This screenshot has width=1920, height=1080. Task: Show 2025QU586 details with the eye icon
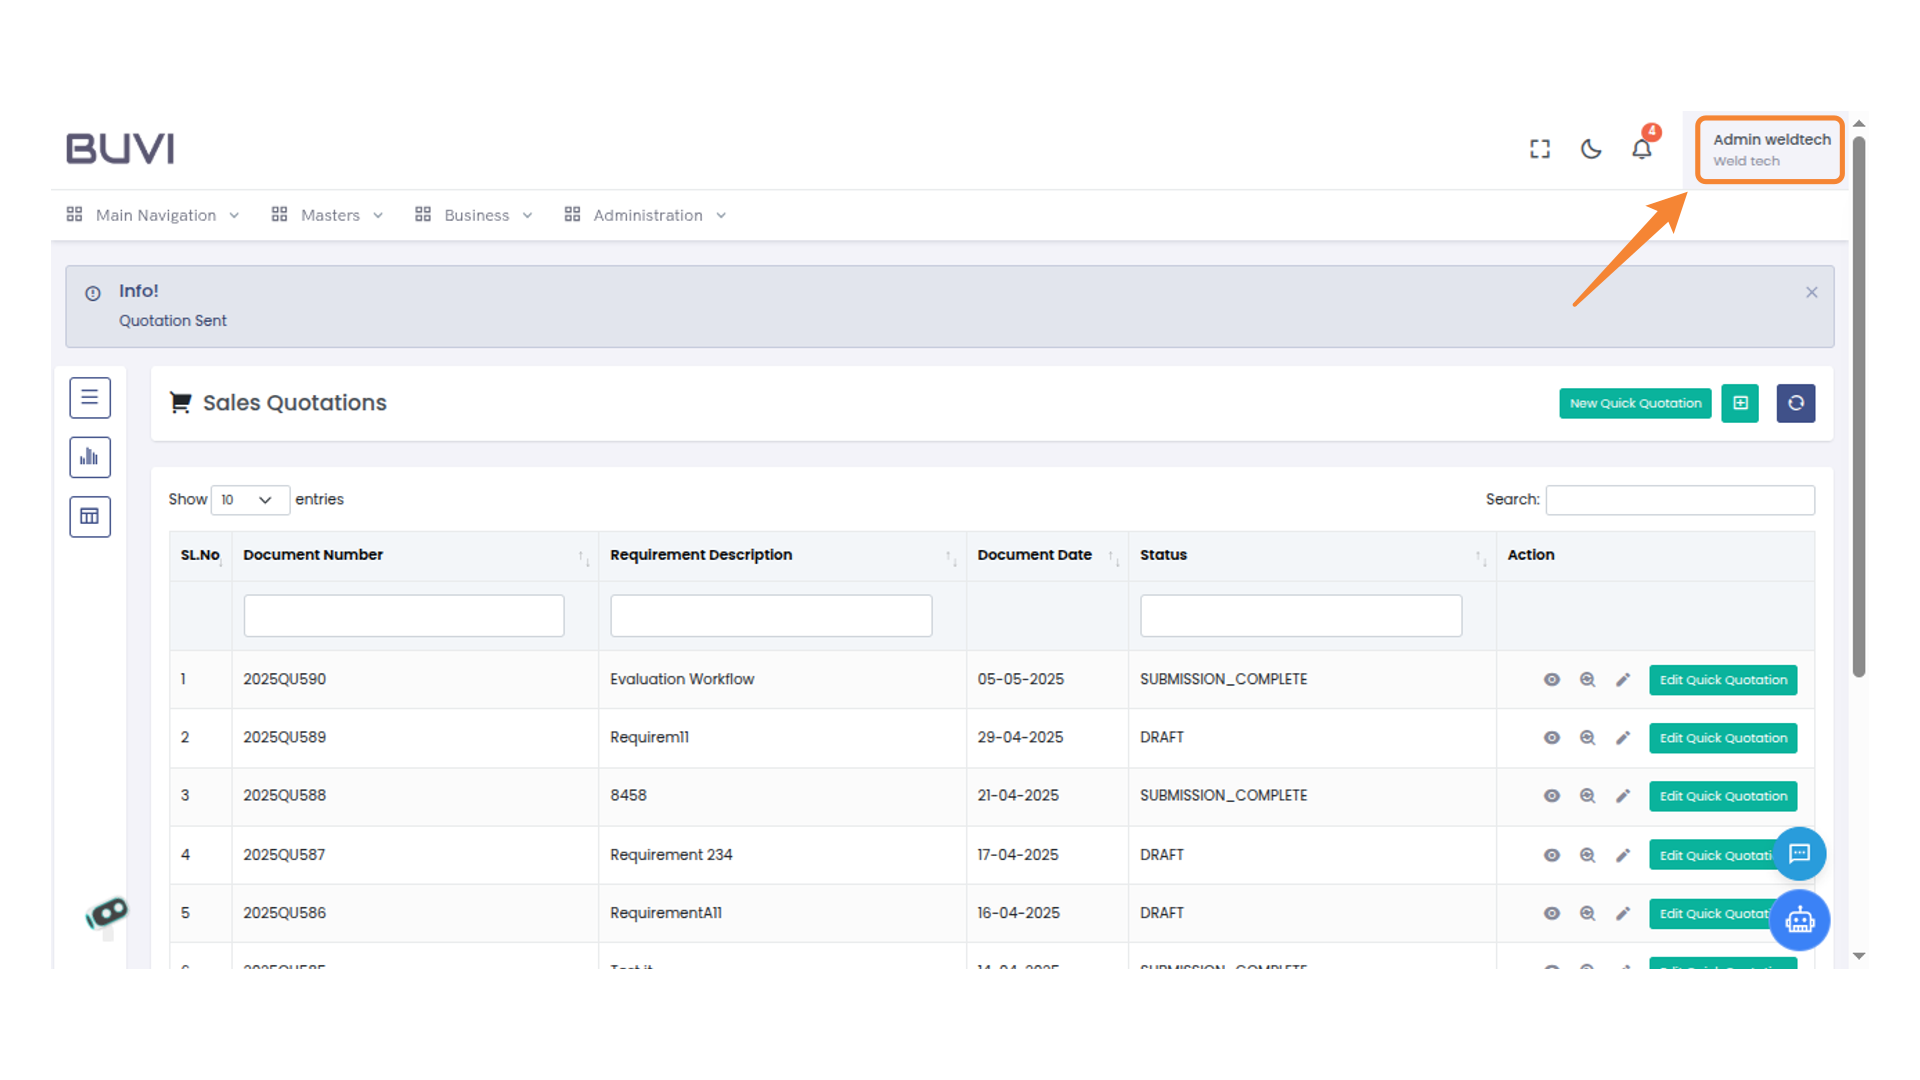click(x=1551, y=912)
